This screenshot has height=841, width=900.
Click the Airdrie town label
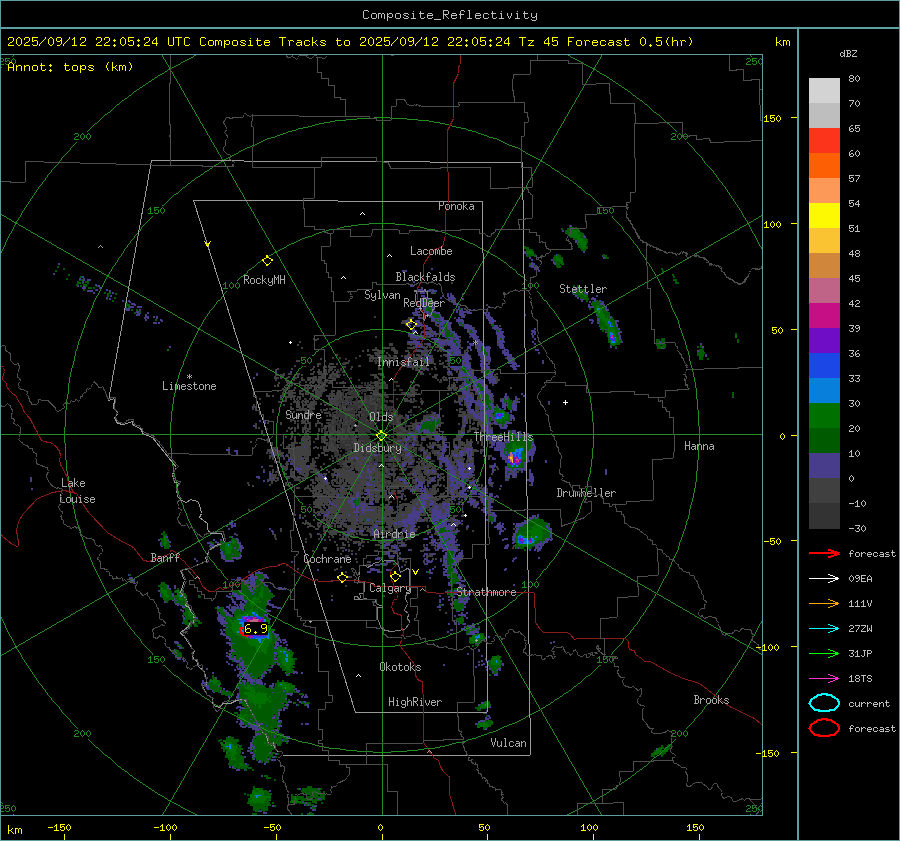[394, 534]
